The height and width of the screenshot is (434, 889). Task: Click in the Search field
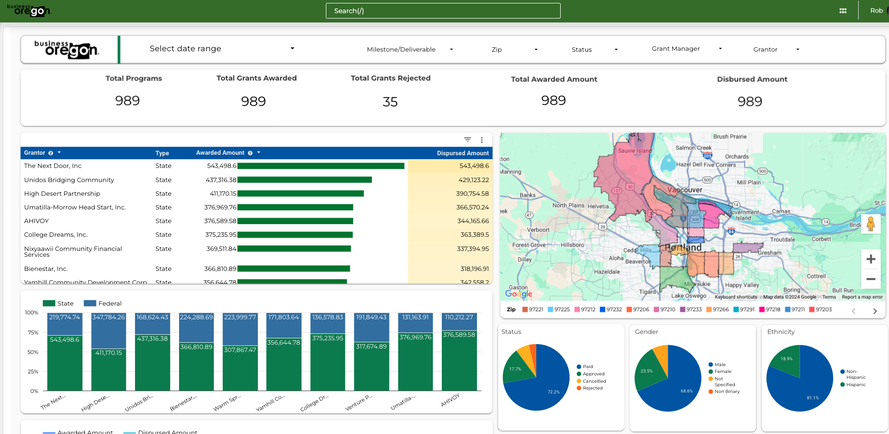(443, 11)
